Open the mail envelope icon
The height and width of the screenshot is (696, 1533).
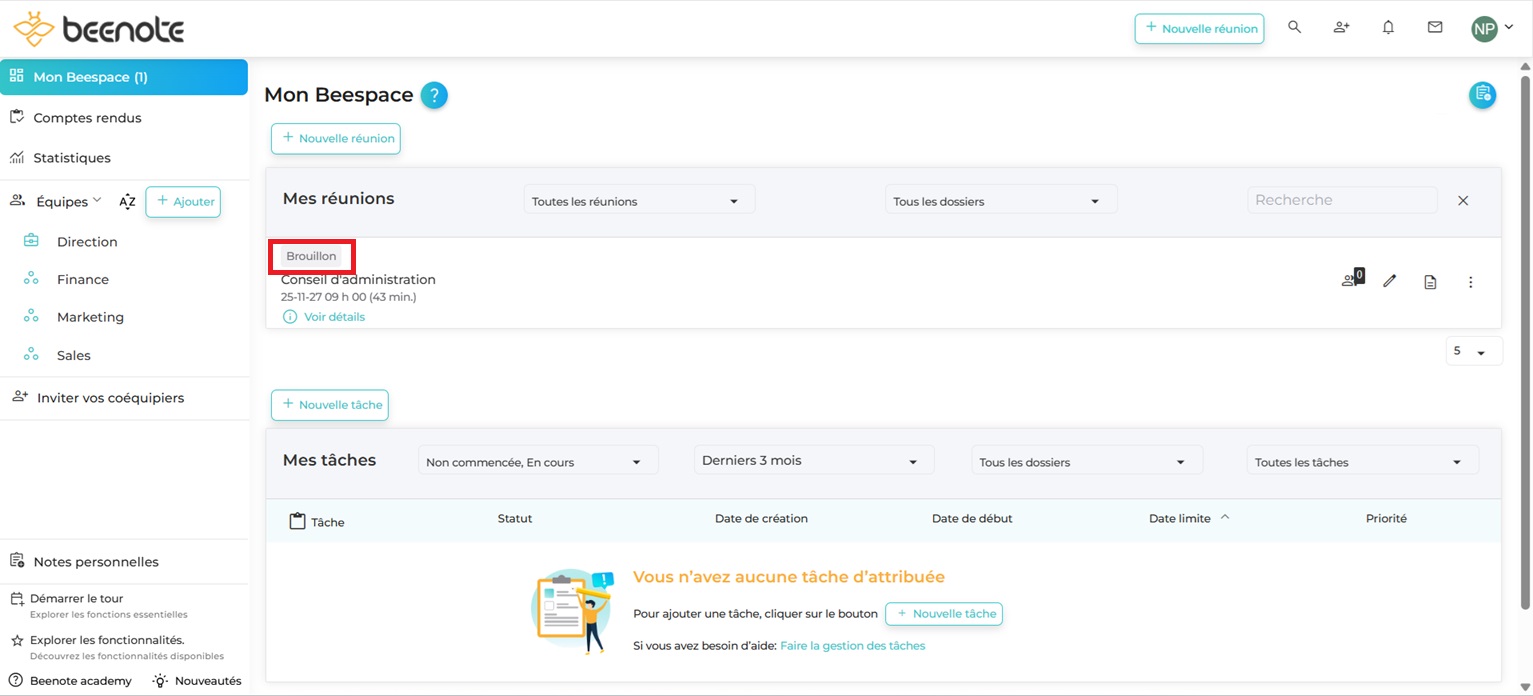pos(1435,28)
